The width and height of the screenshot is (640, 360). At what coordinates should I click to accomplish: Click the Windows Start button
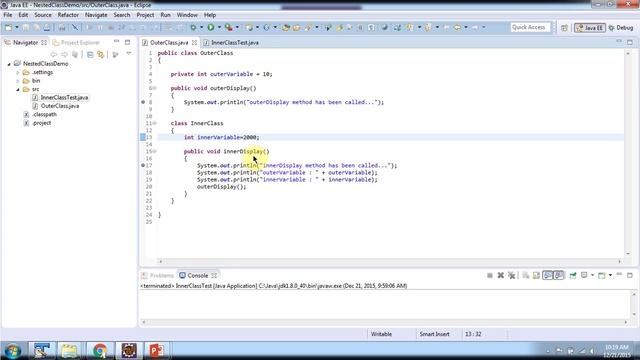click(x=13, y=350)
